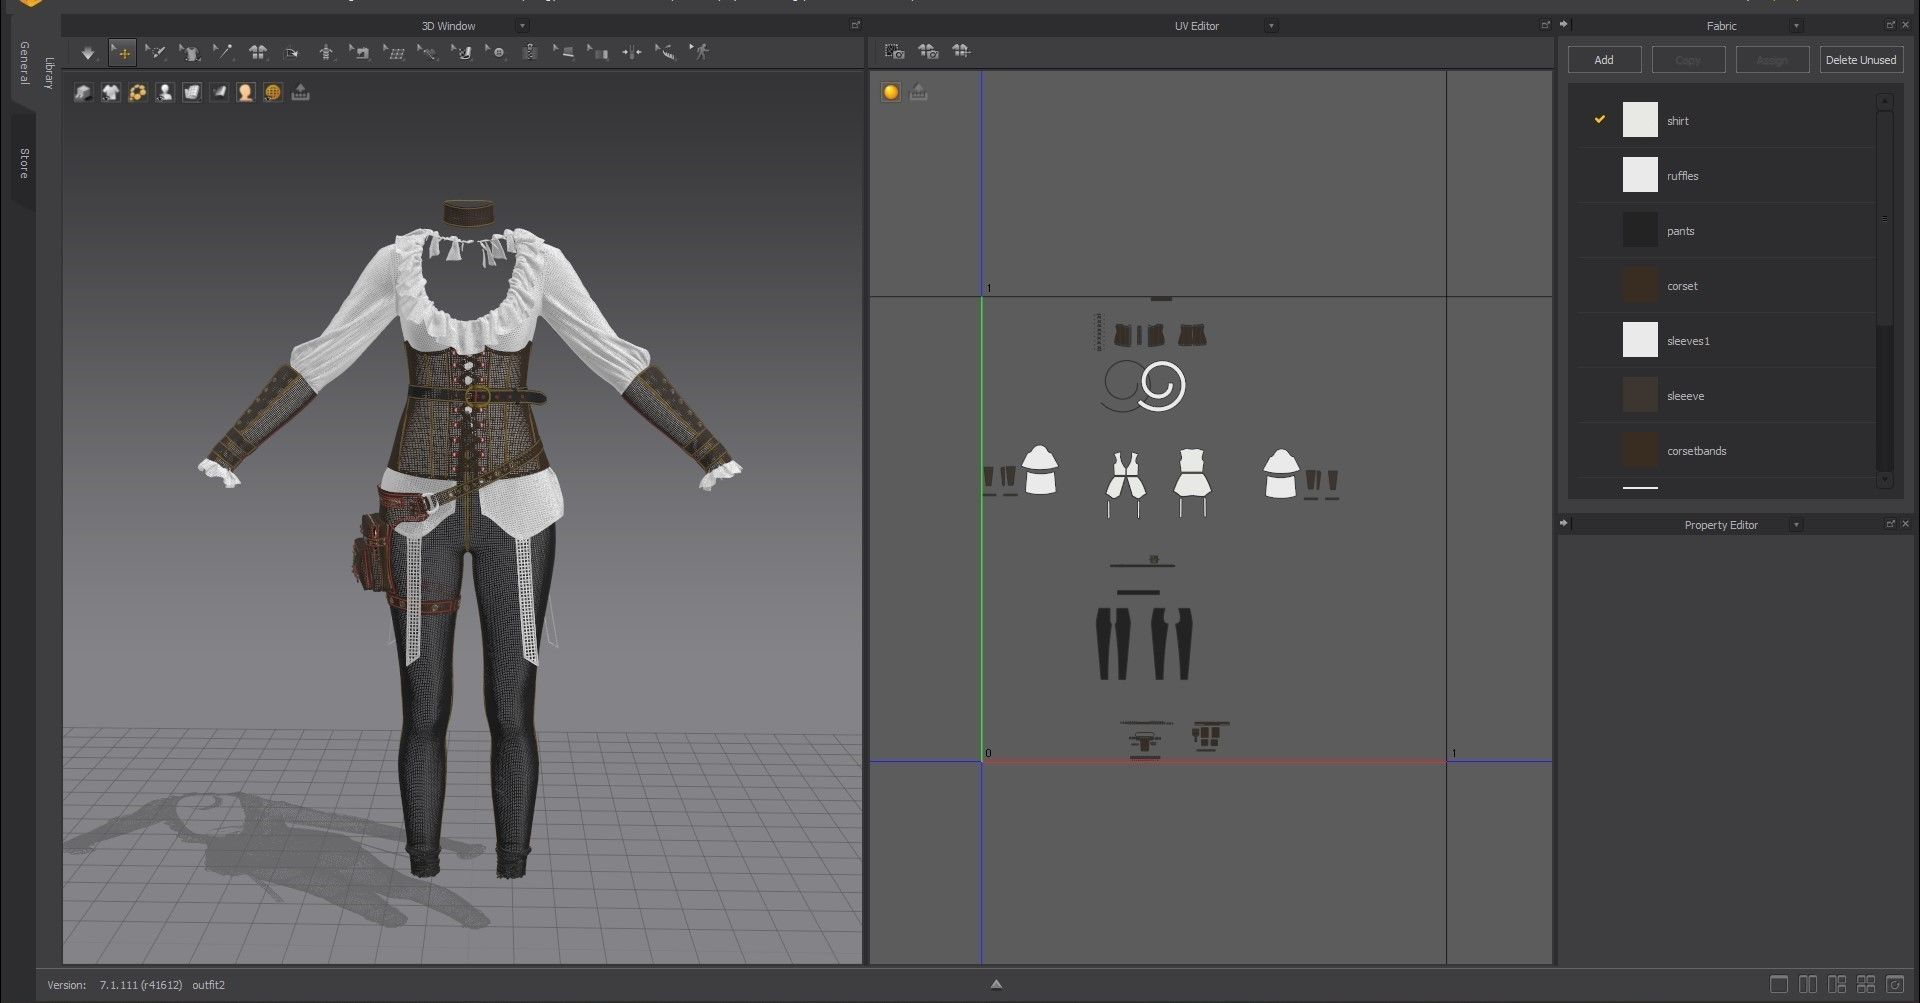1920x1003 pixels.
Task: Toggle Show Garment shirt icon
Action: point(111,92)
